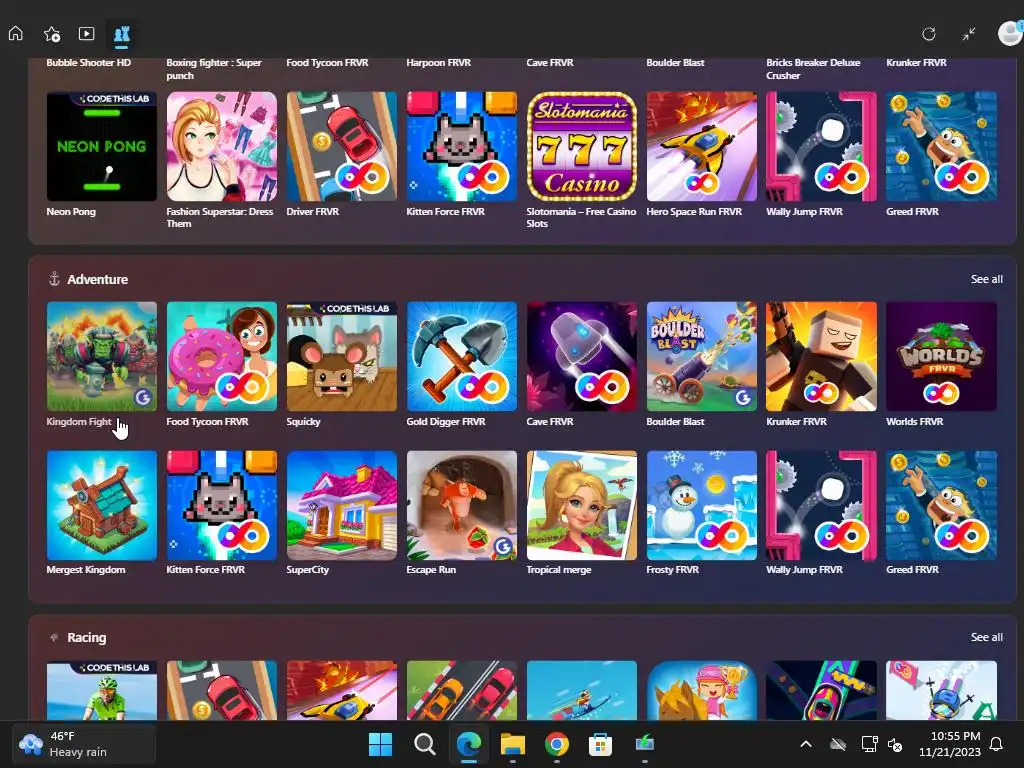
Task: Open Microsoft Store from taskbar
Action: pos(600,744)
